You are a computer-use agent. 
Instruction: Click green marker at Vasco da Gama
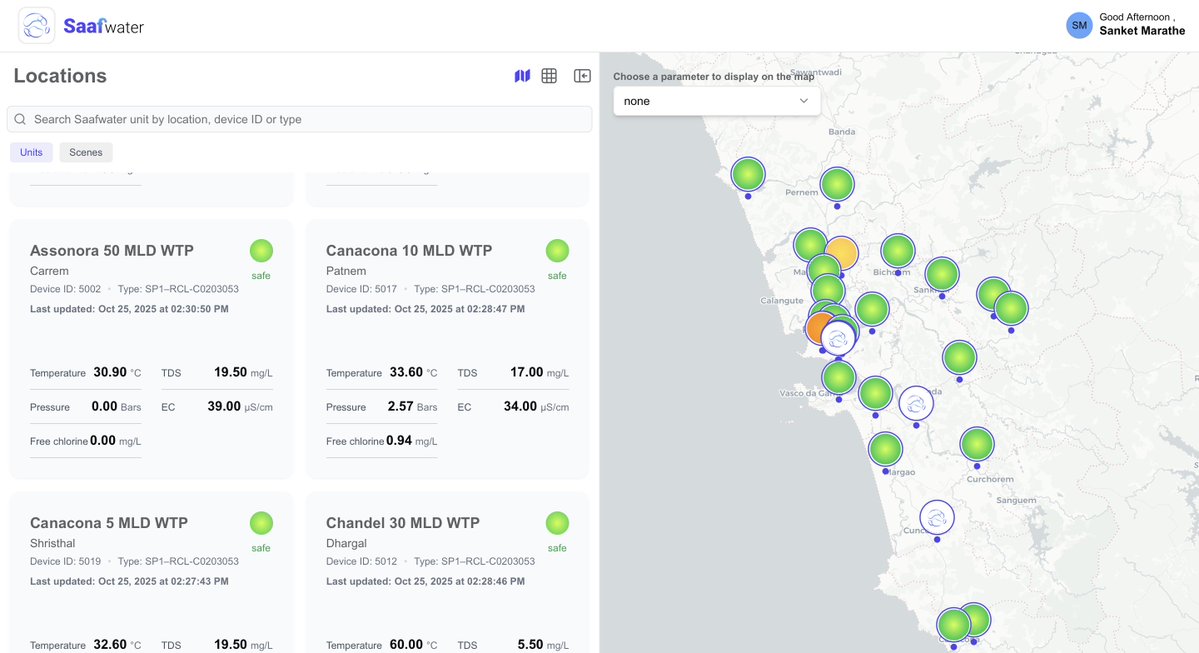(x=839, y=378)
